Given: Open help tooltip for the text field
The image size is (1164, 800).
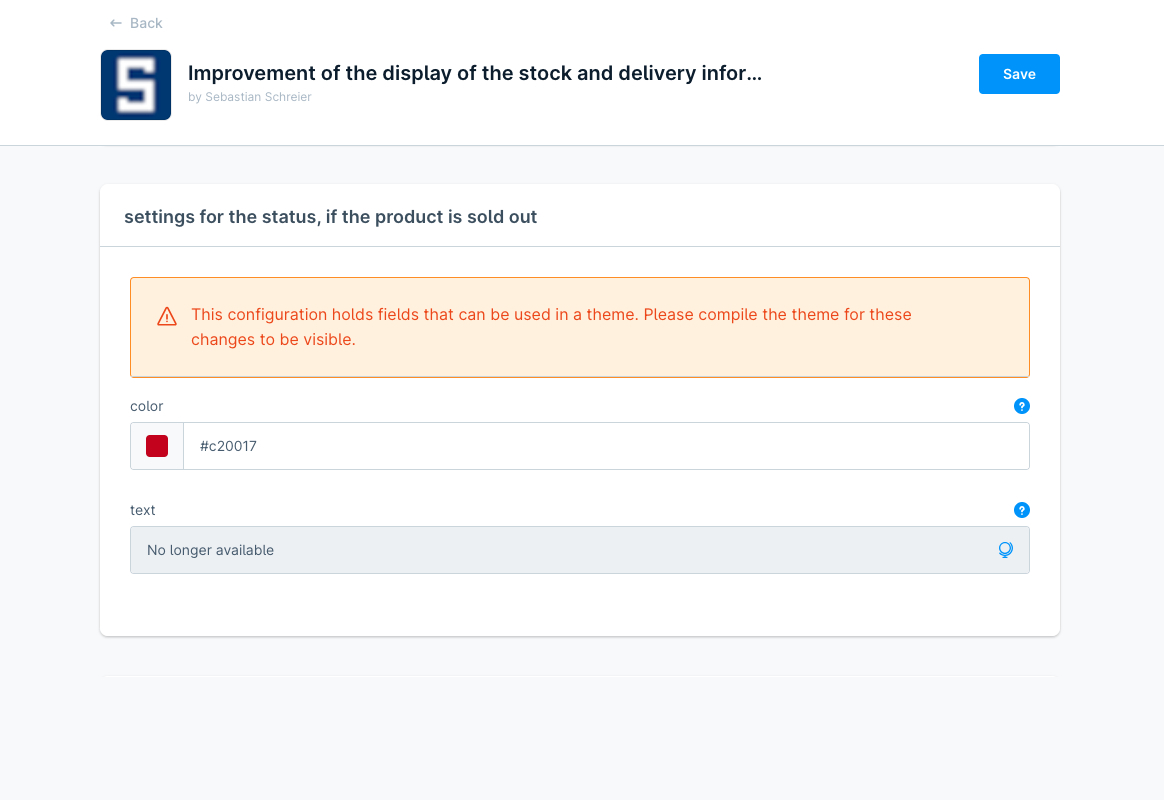Looking at the screenshot, I should (1021, 510).
